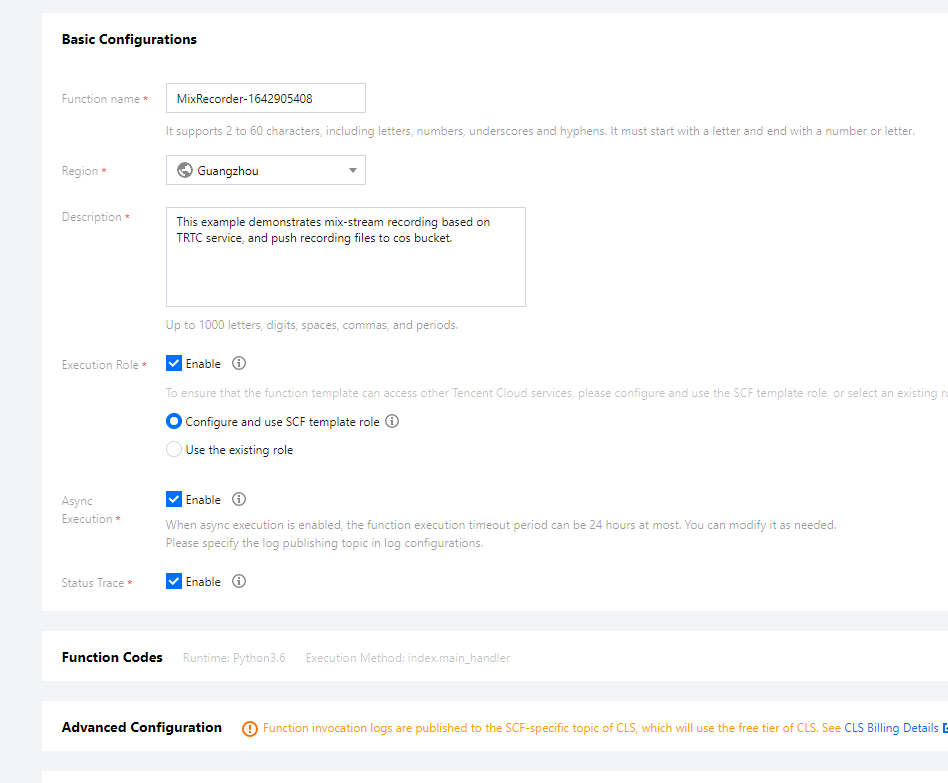Choose the Use the existing role option
Viewport: 948px width, 783px height.
click(x=174, y=450)
